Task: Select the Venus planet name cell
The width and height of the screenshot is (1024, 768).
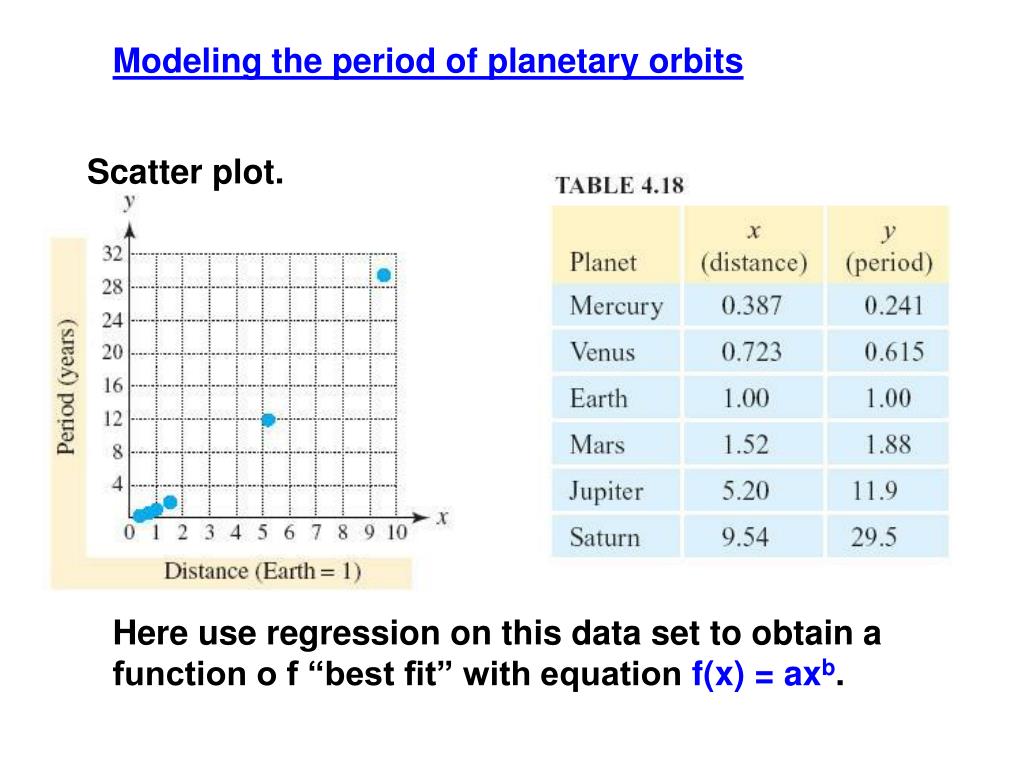Action: click(602, 352)
